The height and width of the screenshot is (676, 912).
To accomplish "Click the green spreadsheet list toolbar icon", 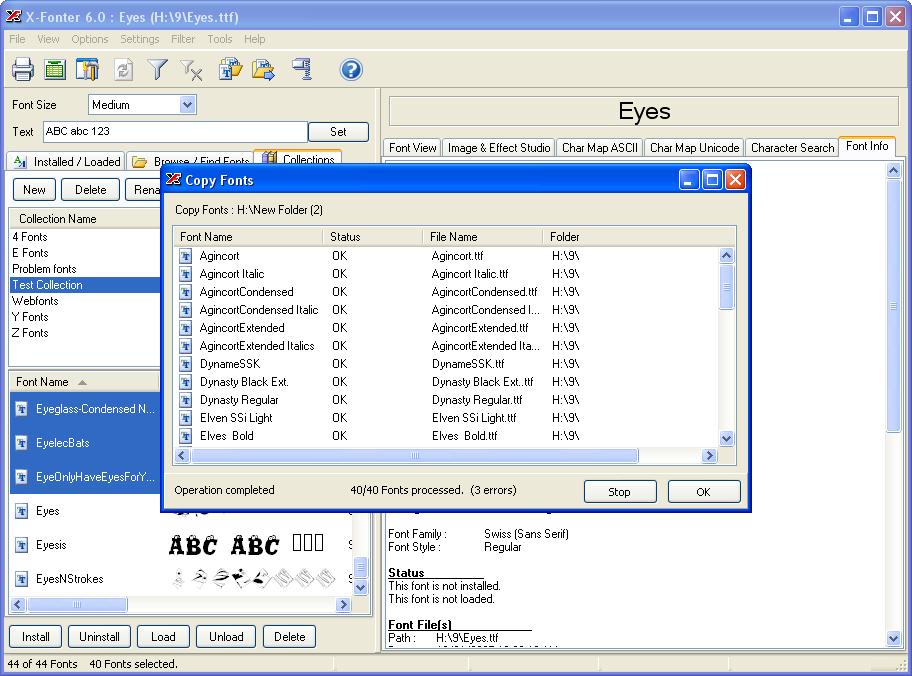I will point(55,70).
